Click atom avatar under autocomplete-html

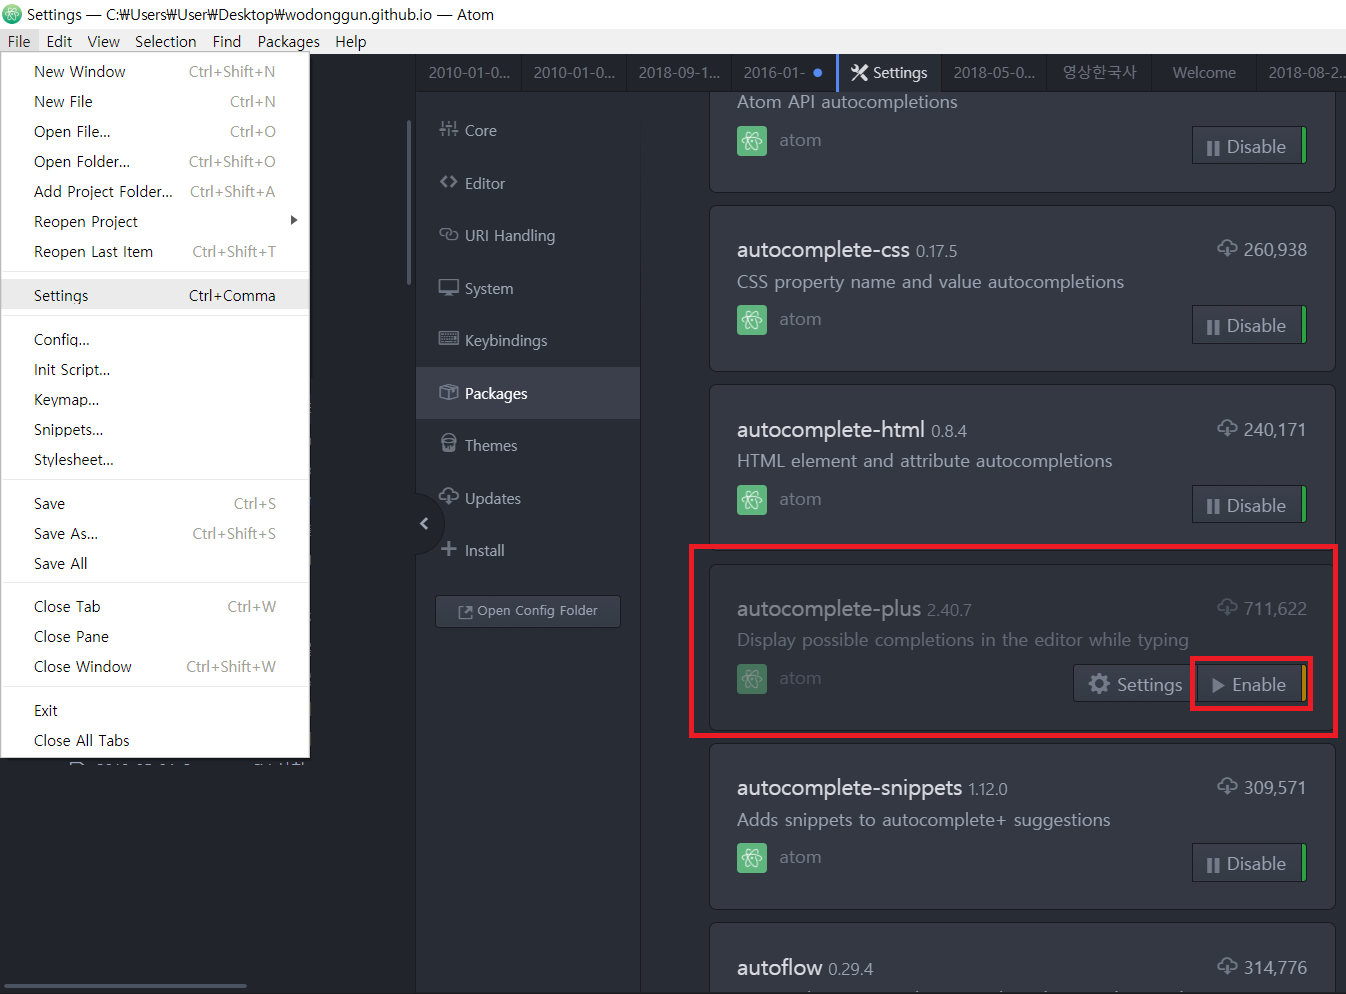pyautogui.click(x=752, y=500)
